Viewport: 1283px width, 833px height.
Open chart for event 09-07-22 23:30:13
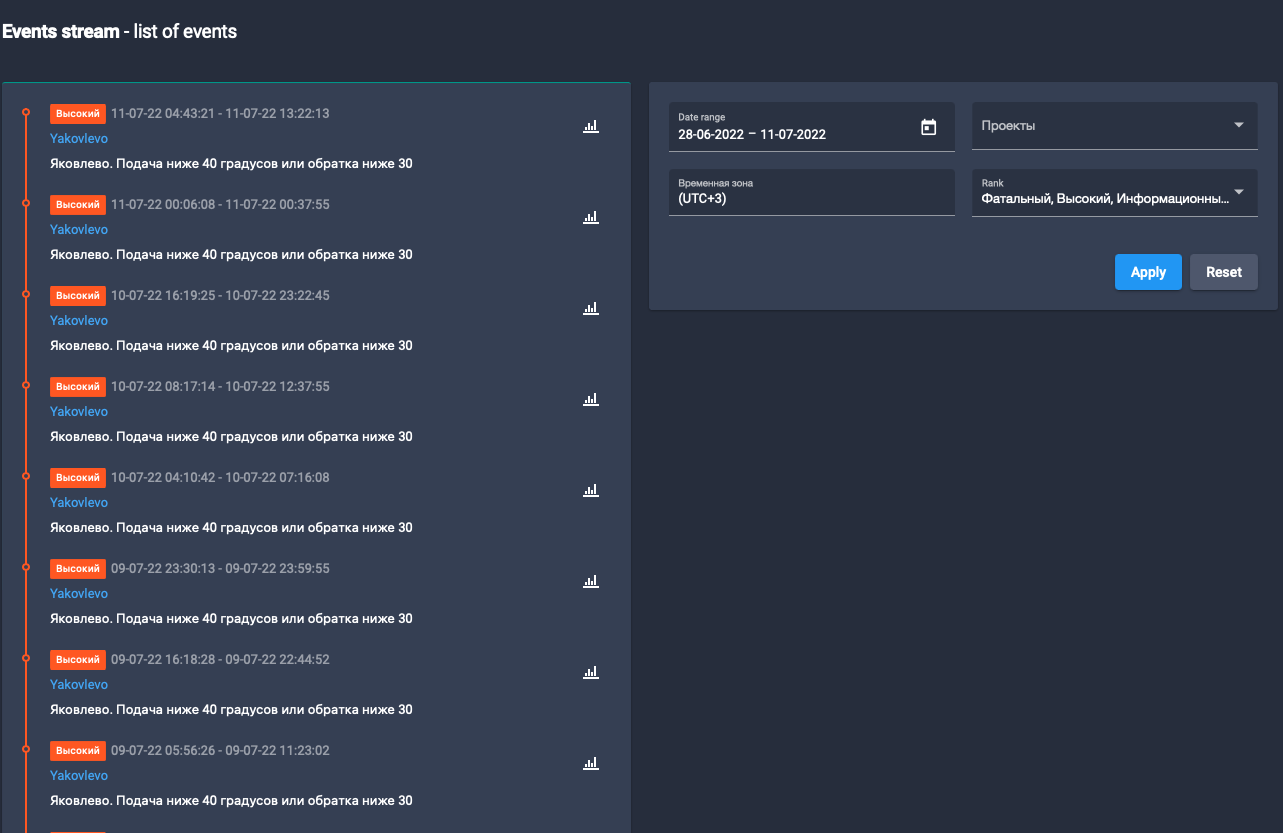[590, 581]
